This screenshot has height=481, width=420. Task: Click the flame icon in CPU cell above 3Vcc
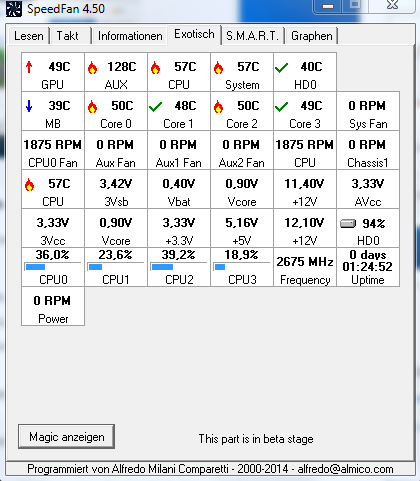pos(29,185)
